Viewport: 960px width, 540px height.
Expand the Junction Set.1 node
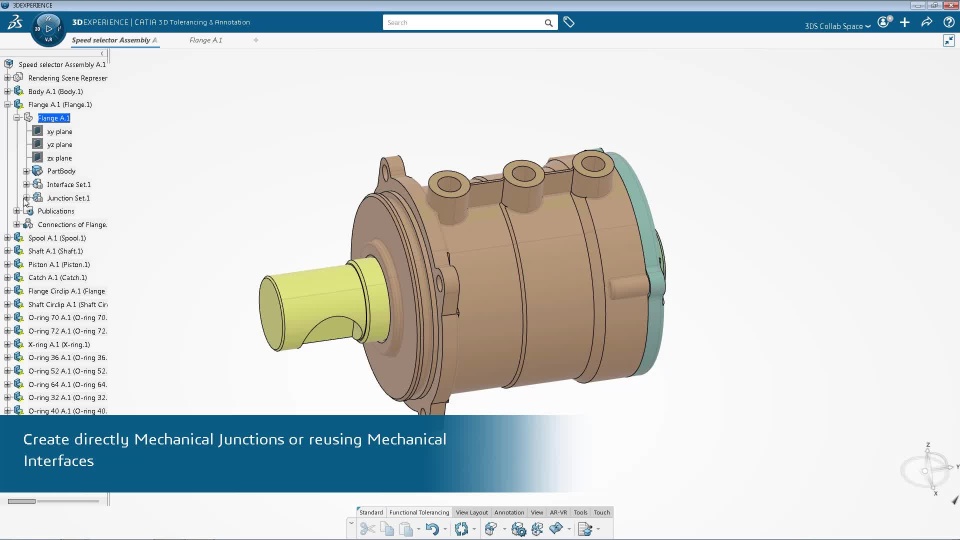26,198
